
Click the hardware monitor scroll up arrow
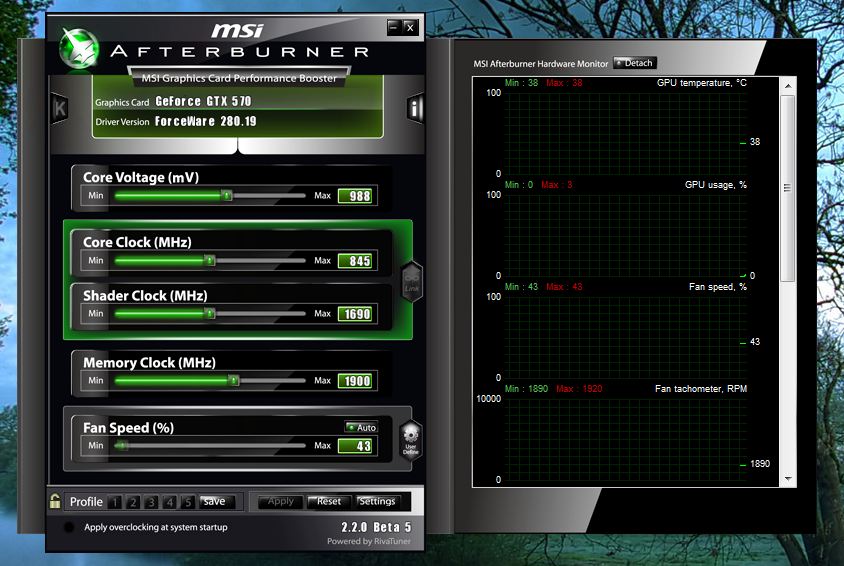[788, 86]
